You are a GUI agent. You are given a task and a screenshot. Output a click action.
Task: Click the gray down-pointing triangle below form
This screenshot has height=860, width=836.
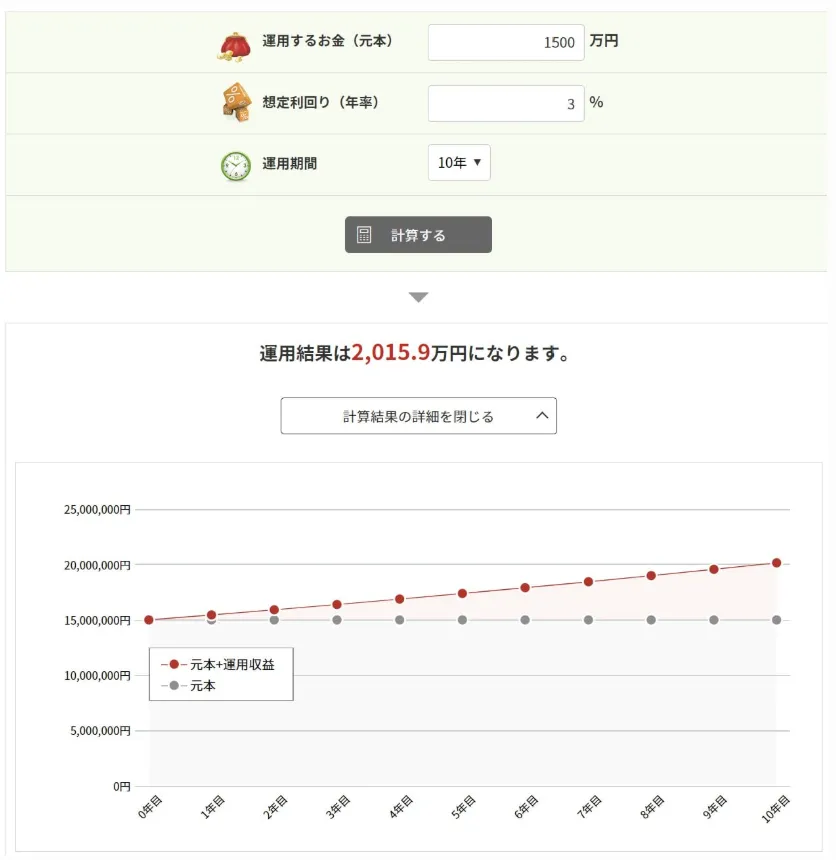pyautogui.click(x=419, y=297)
